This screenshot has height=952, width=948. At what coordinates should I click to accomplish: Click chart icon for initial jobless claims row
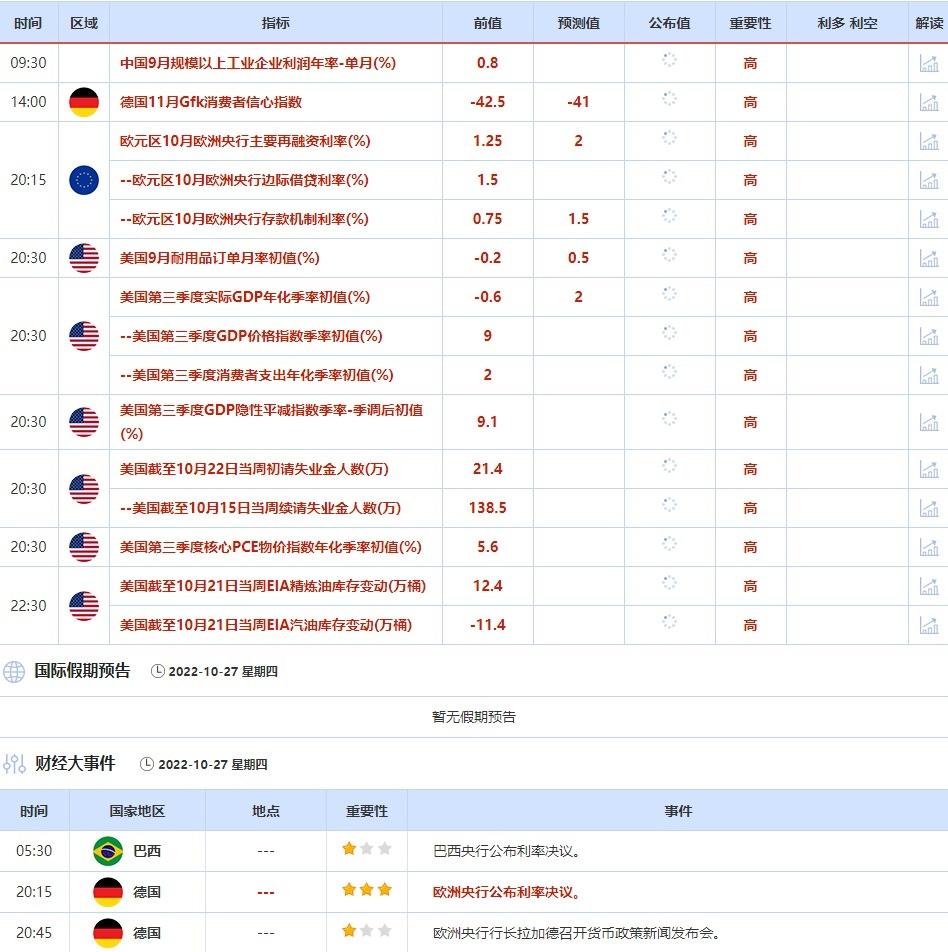tap(928, 469)
